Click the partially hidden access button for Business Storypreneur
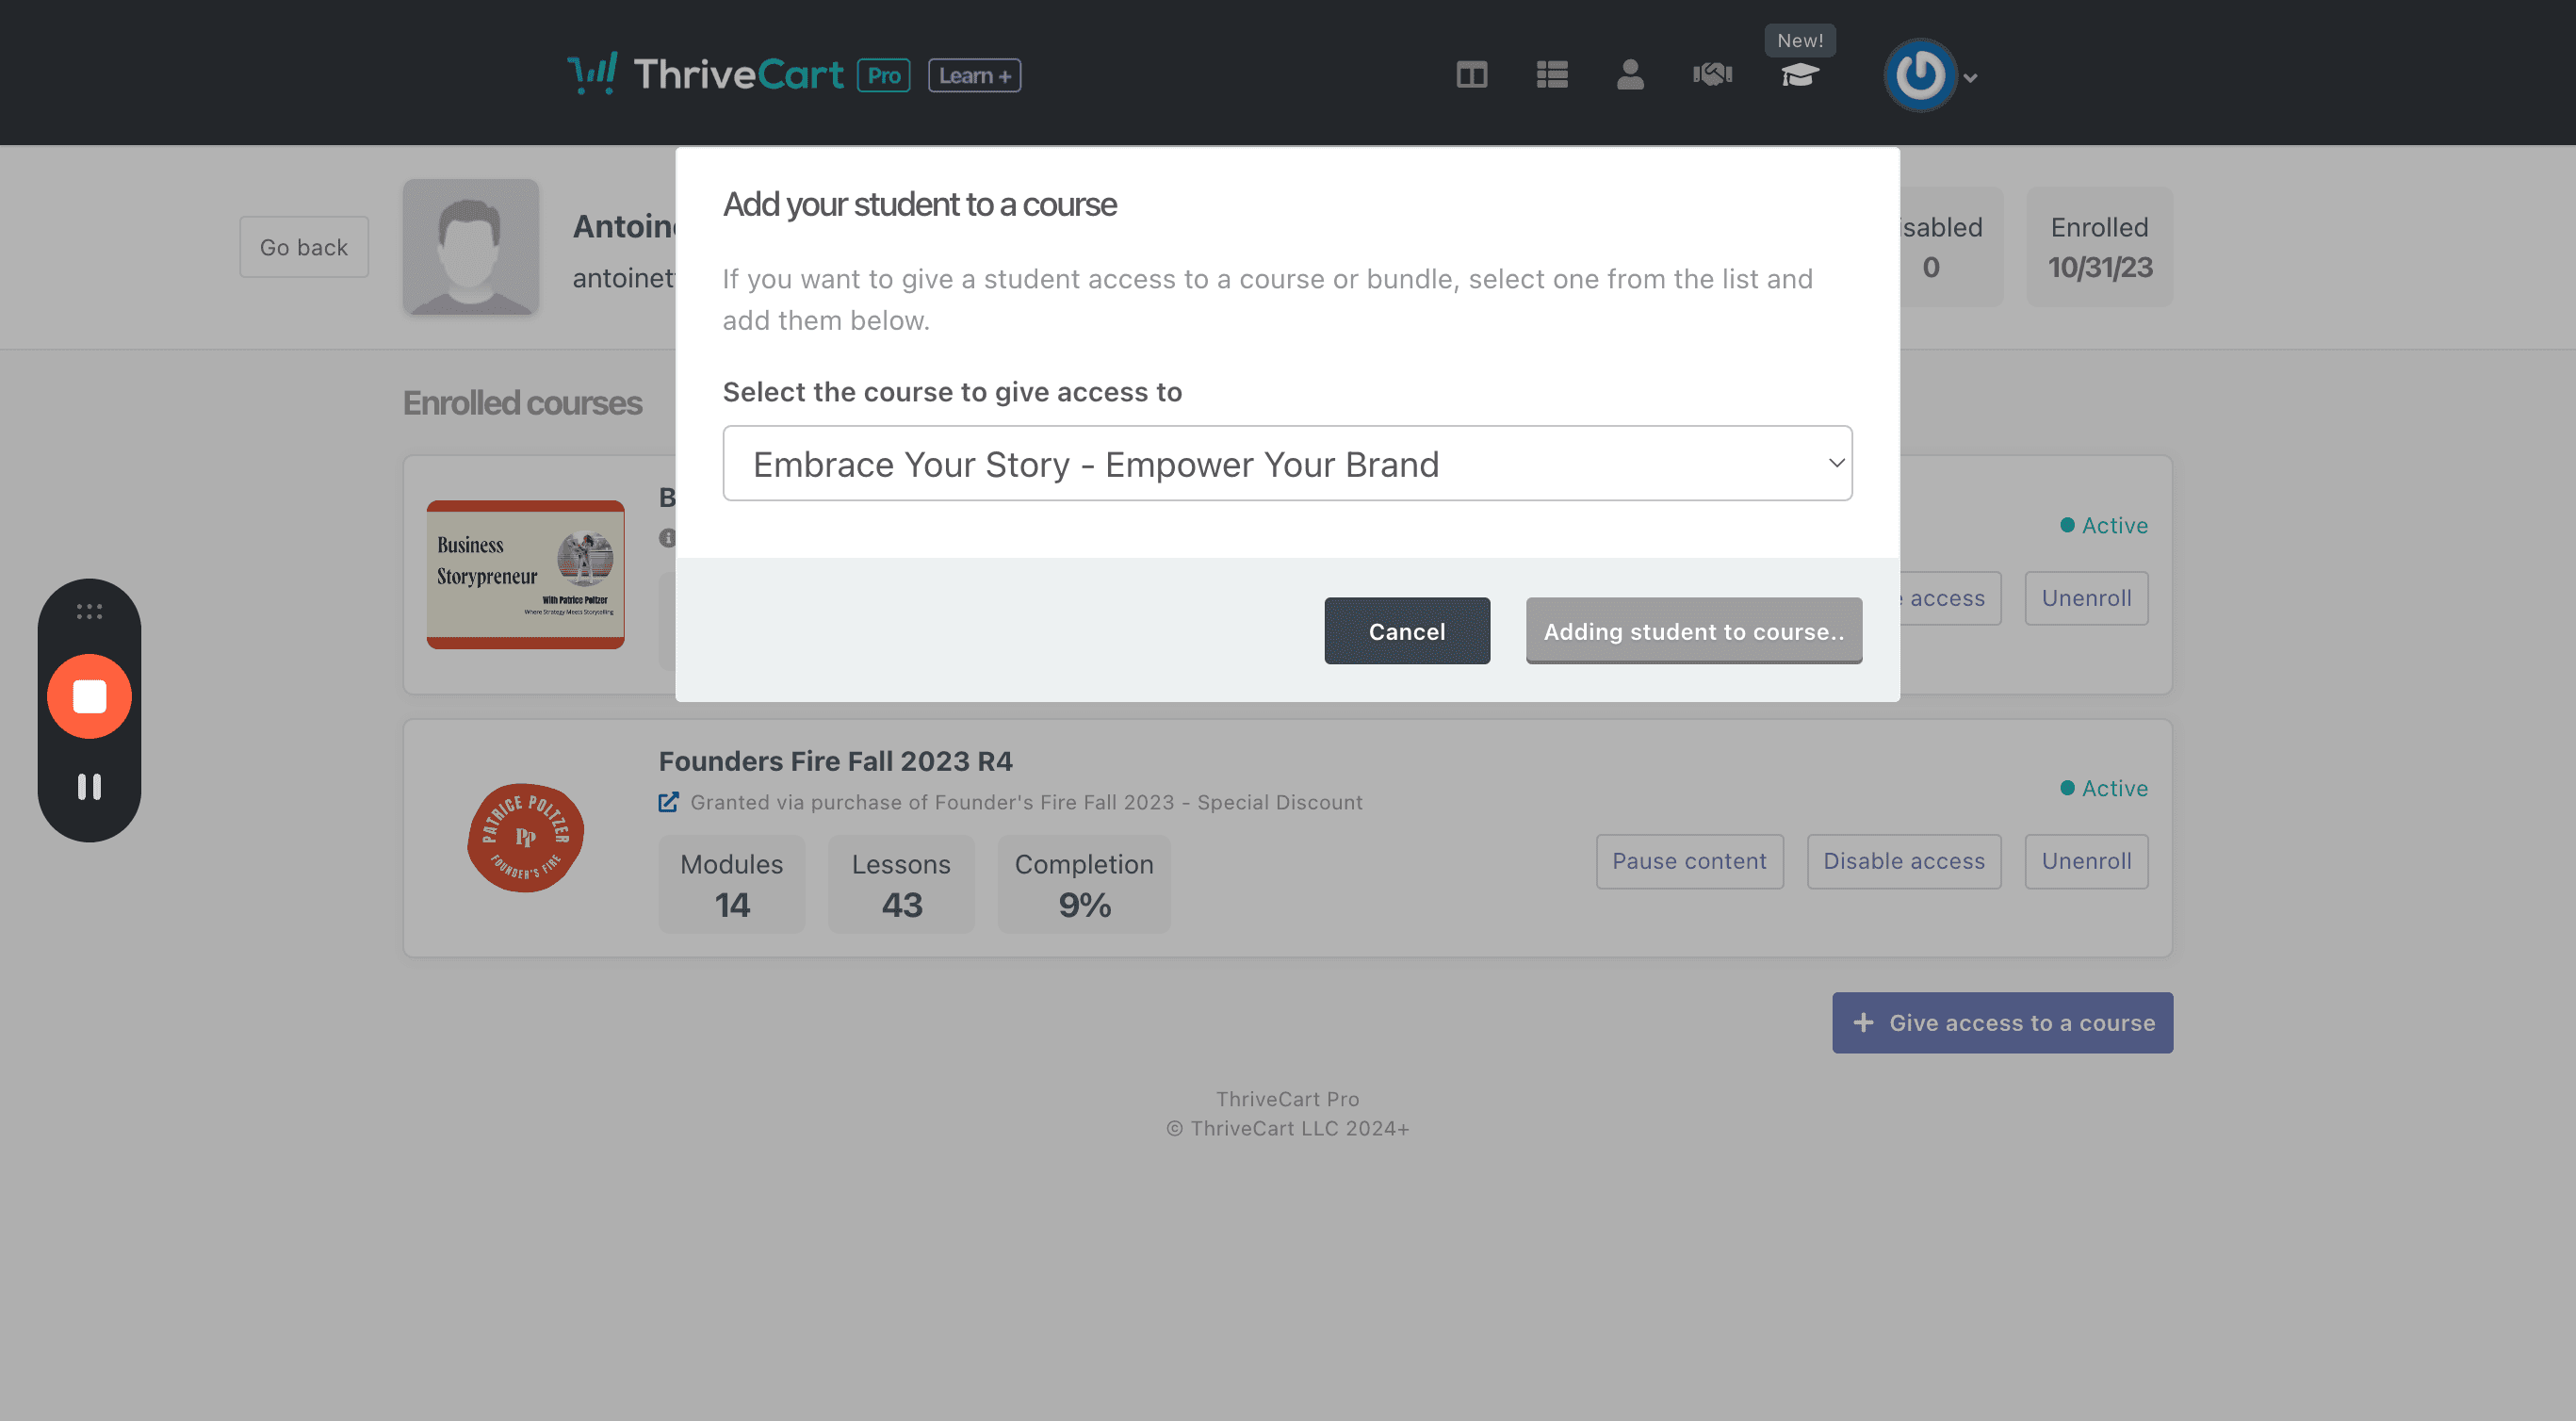 pos(1949,598)
